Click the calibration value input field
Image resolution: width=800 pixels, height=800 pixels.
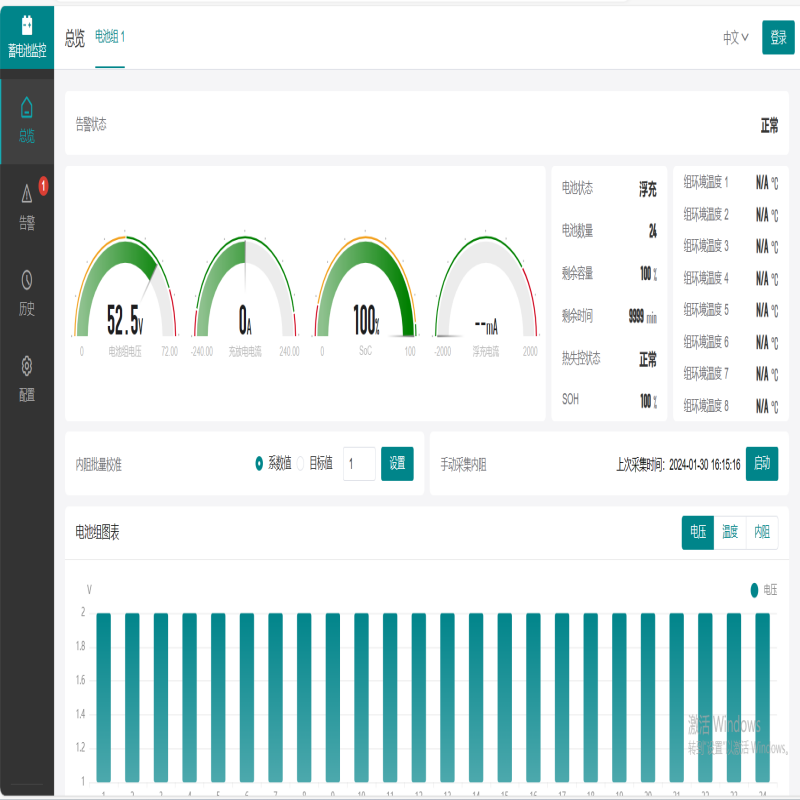[359, 464]
